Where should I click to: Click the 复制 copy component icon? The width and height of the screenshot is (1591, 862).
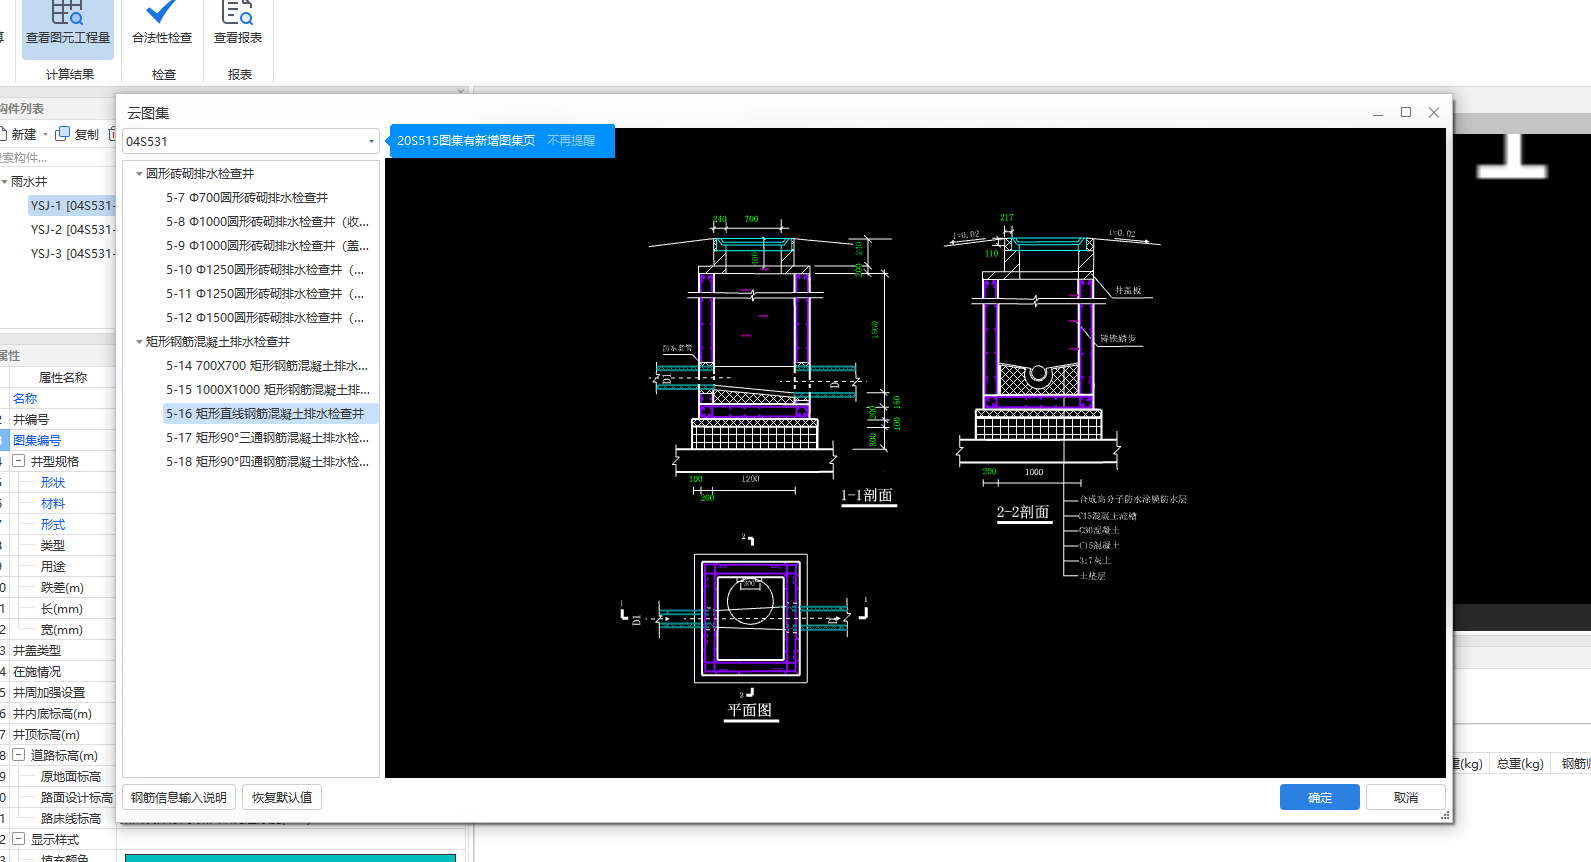[77, 134]
